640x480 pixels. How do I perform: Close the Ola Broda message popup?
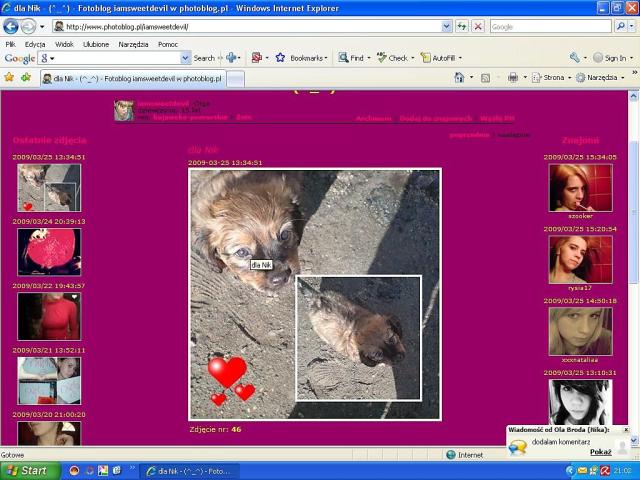[626, 429]
